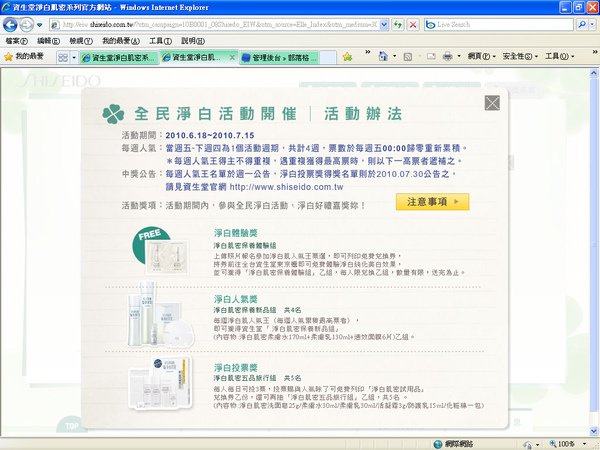Open the 安全性(S) toolbar menu
This screenshot has height=450, width=600.
coord(520,57)
